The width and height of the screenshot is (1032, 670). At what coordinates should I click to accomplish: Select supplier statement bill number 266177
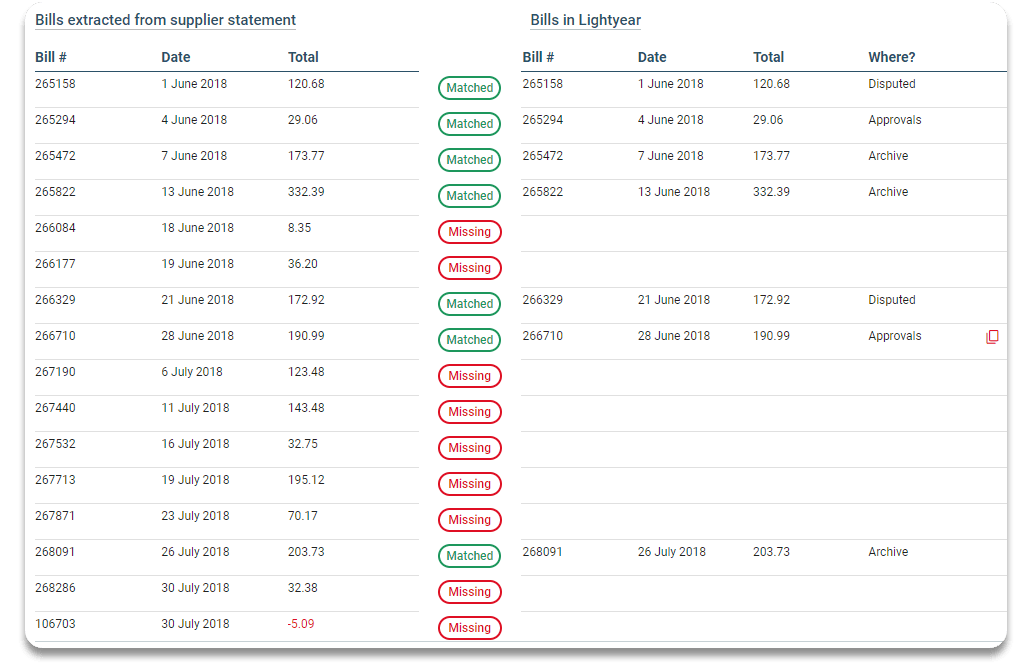pyautogui.click(x=55, y=264)
